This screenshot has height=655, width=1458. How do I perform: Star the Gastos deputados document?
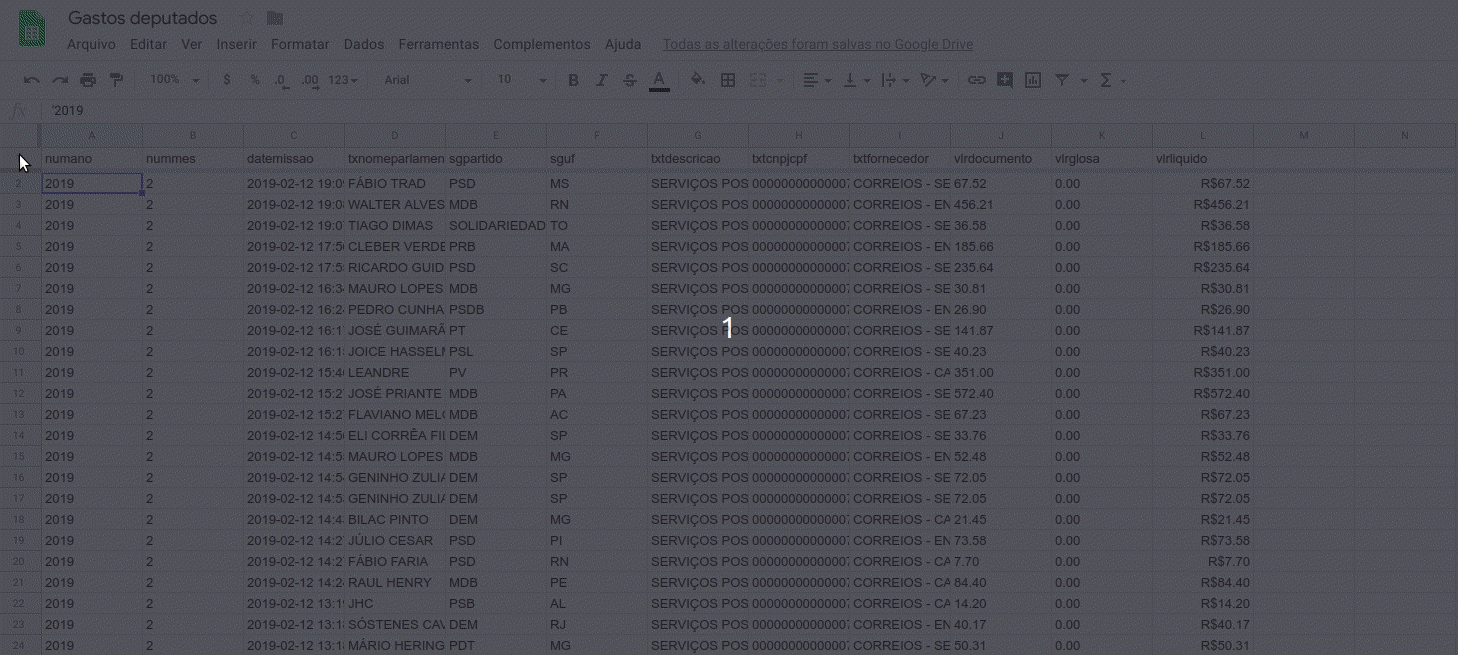coord(246,18)
